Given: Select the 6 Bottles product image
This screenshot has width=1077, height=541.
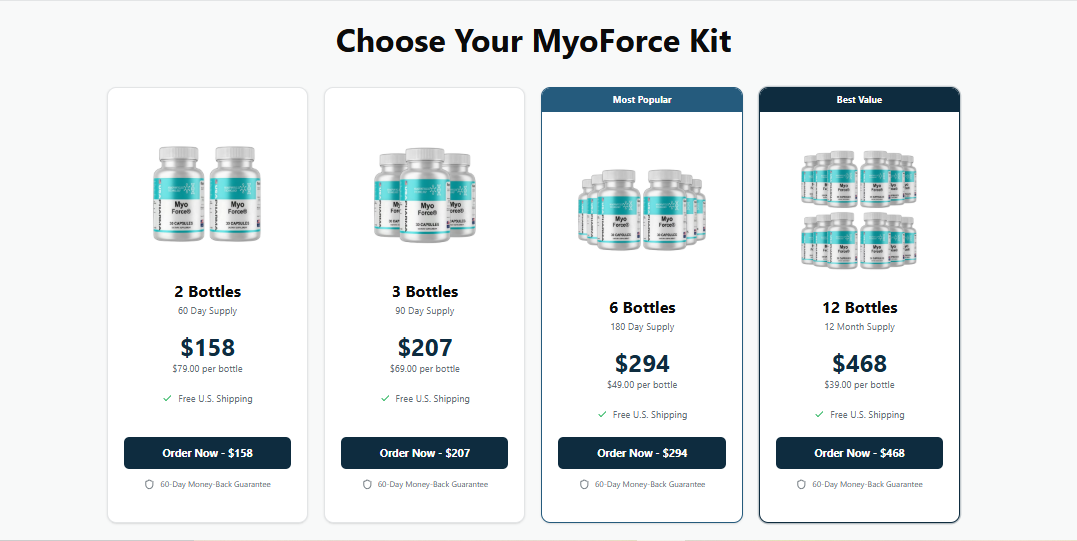Looking at the screenshot, I should (x=642, y=210).
